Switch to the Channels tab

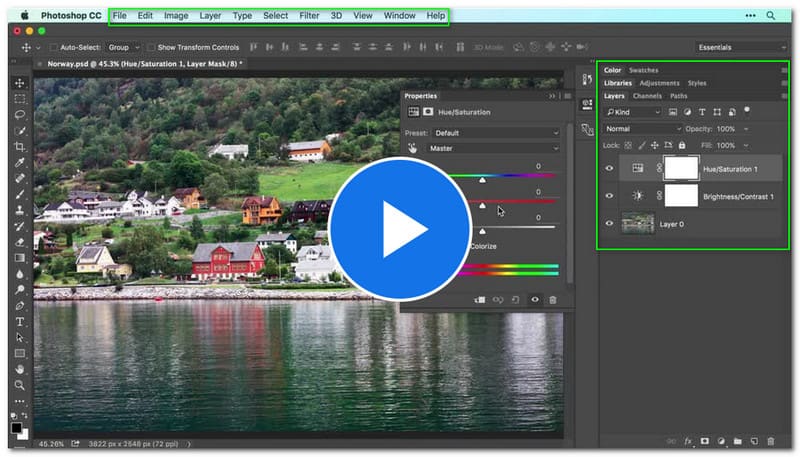(x=647, y=96)
